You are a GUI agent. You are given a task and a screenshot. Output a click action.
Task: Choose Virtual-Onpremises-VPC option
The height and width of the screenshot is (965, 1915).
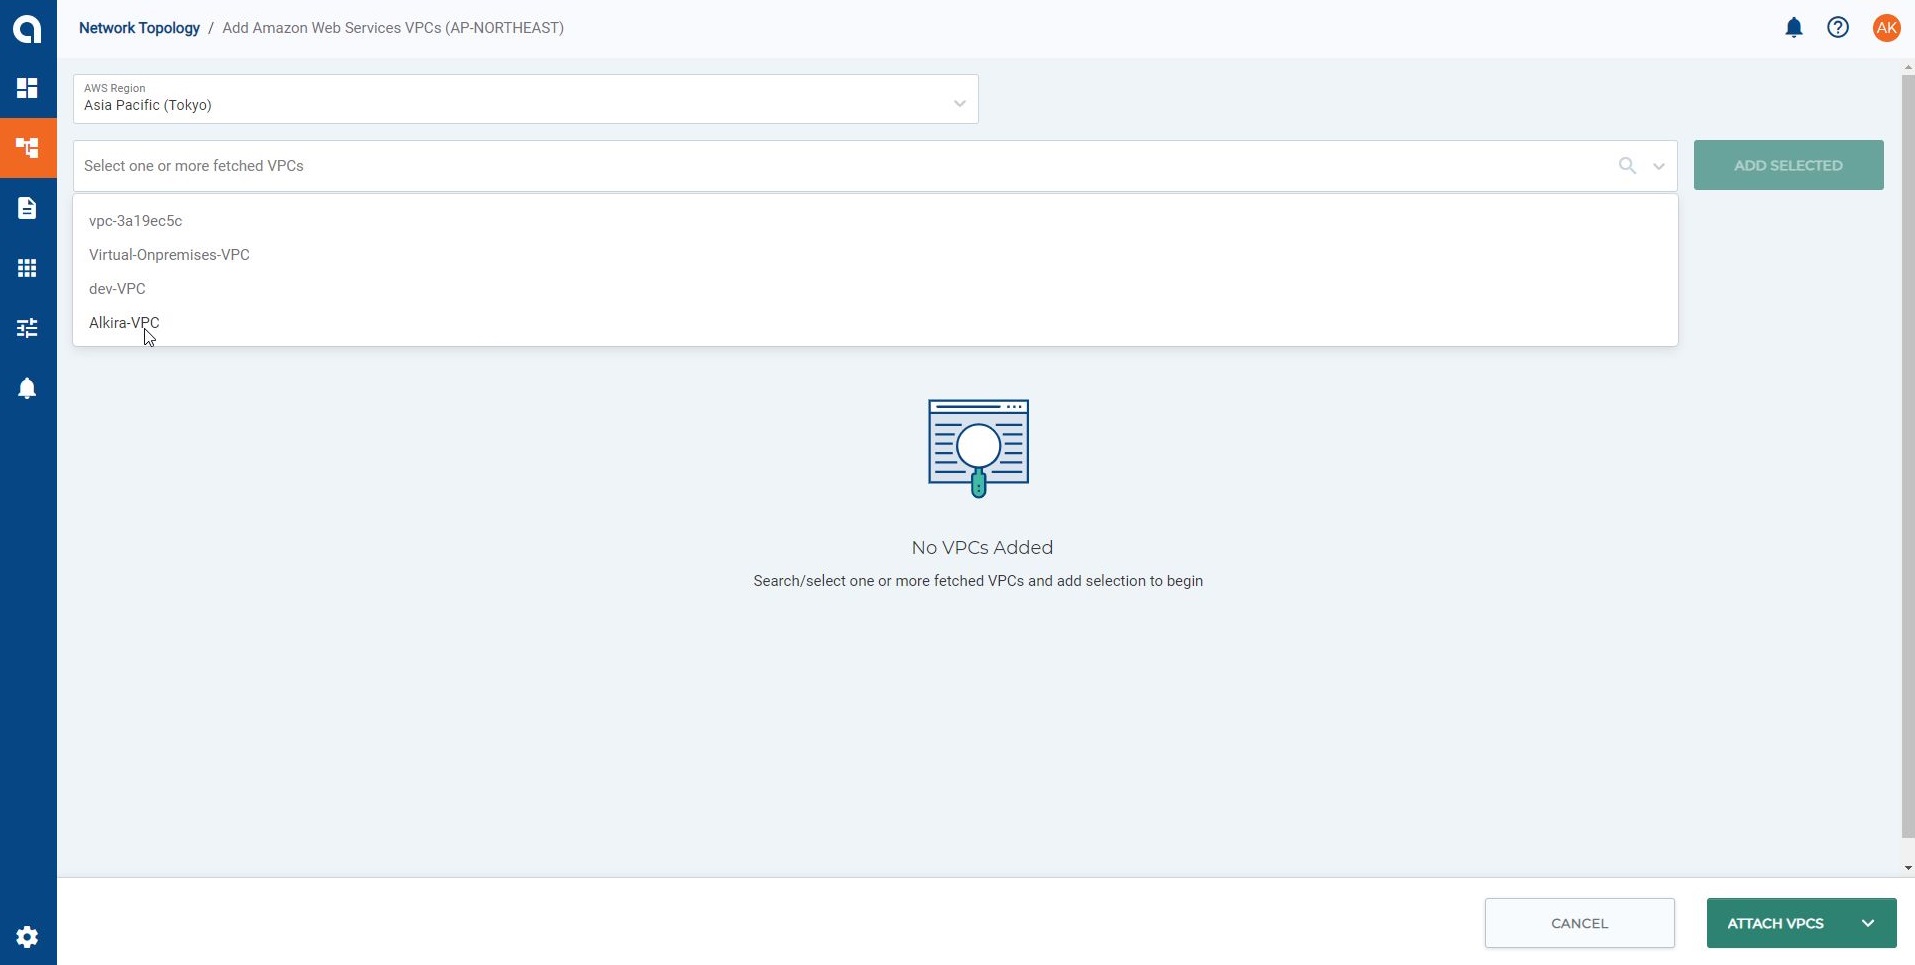169,255
